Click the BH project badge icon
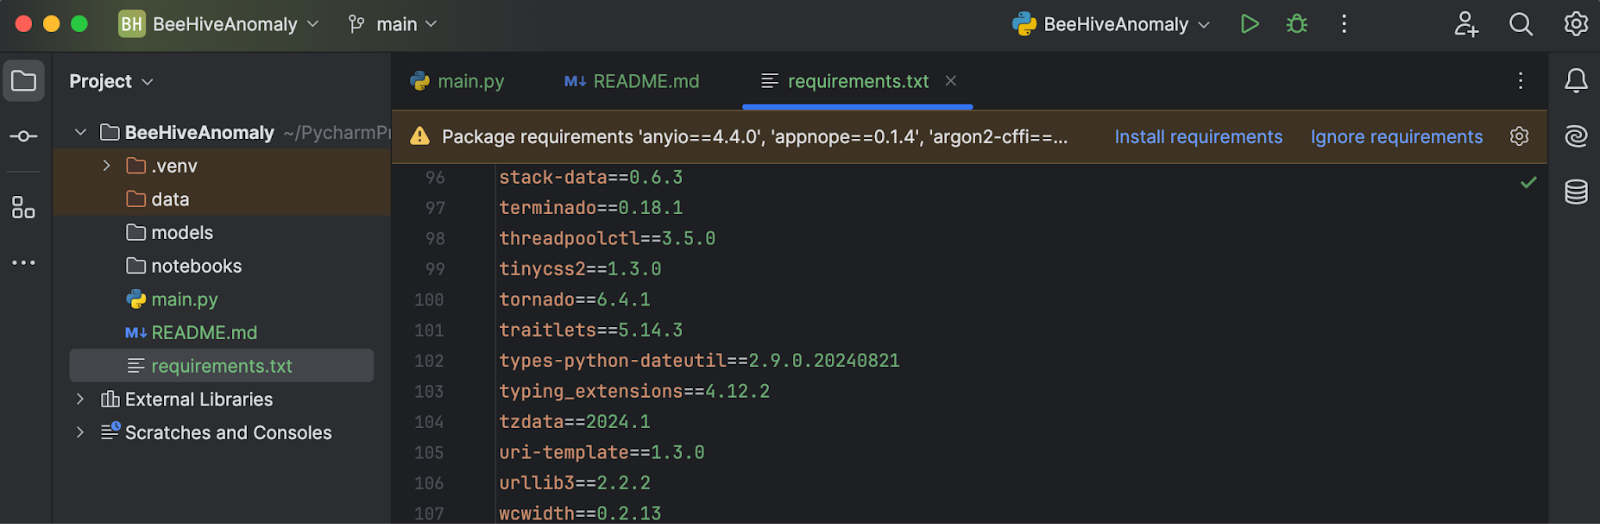This screenshot has width=1600, height=524. [x=132, y=24]
